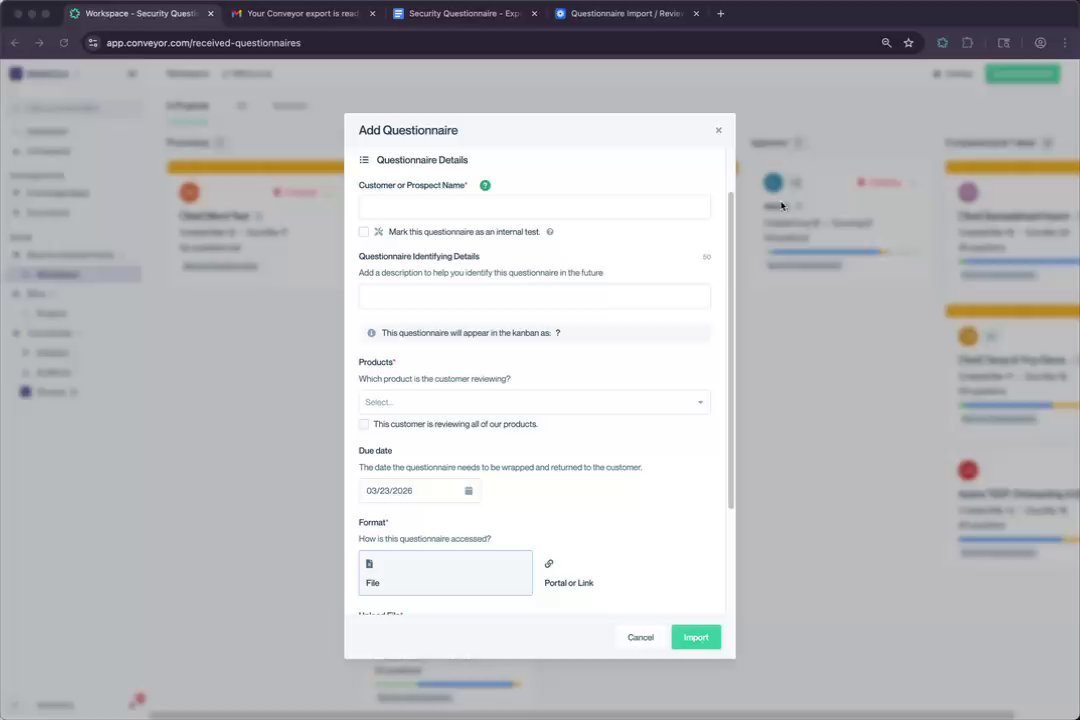Switch to Security Questionnaire Docs tab
The width and height of the screenshot is (1080, 720).
pyautogui.click(x=464, y=13)
